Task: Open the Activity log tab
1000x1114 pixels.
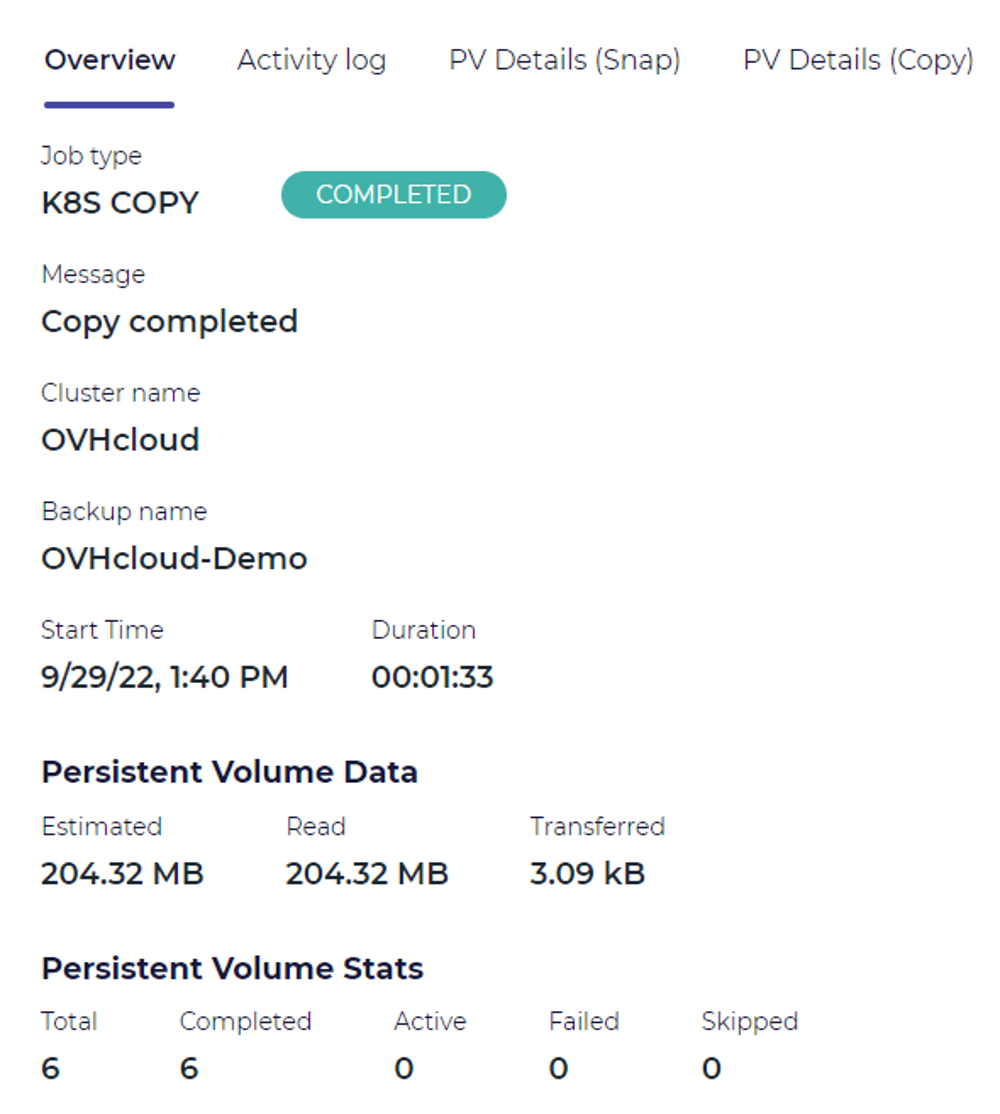Action: coord(311,60)
